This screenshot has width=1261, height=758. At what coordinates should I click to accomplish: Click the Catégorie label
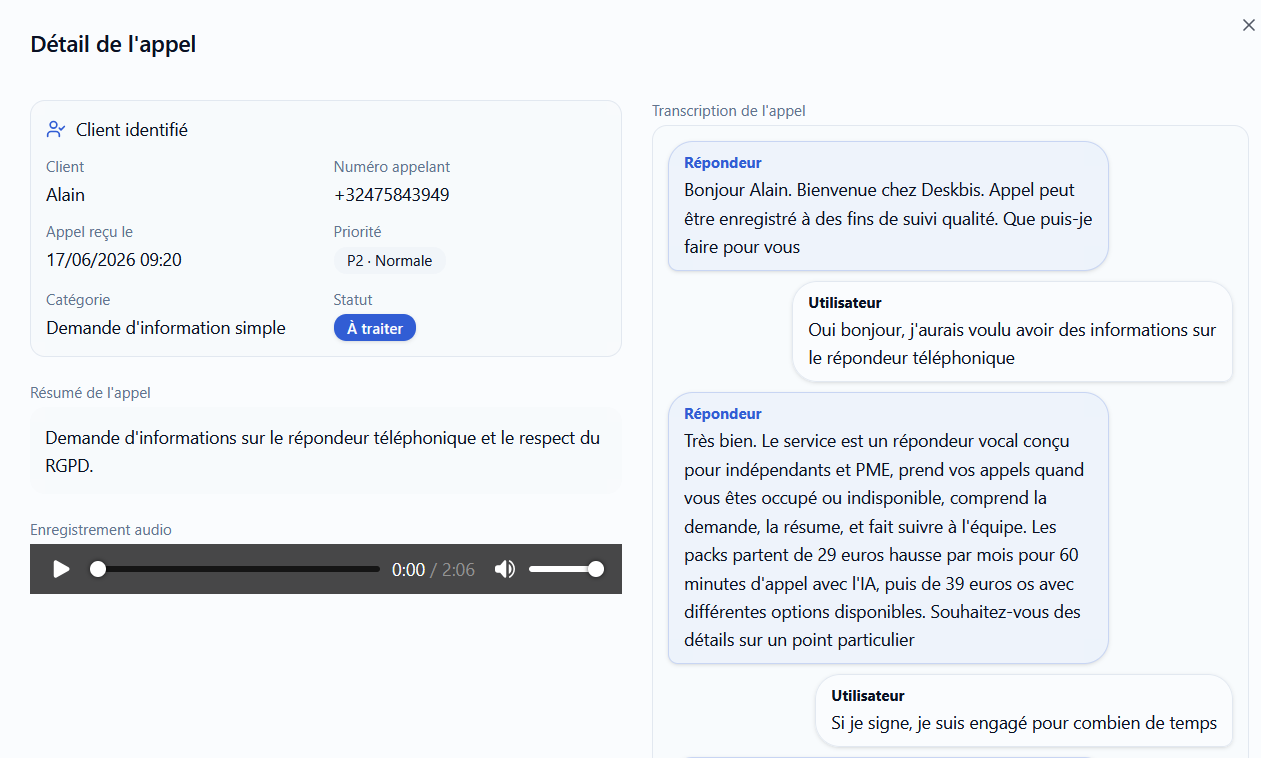78,300
